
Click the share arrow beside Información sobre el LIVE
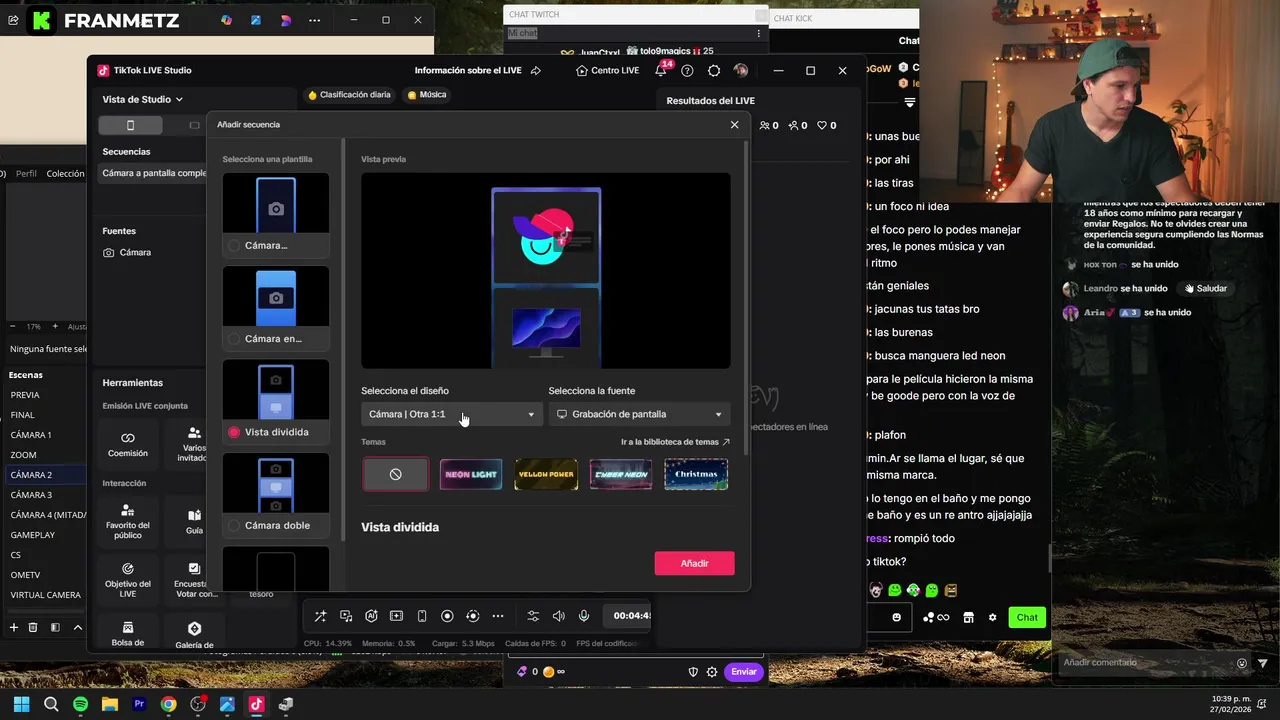536,71
